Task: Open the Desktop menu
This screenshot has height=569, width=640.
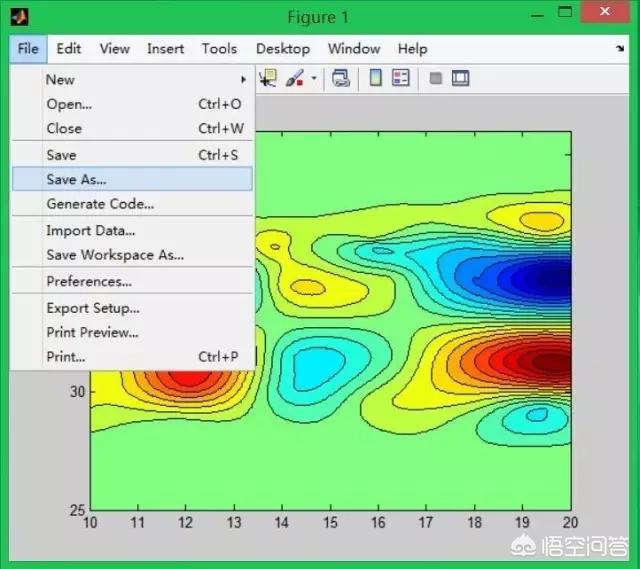Action: click(282, 48)
